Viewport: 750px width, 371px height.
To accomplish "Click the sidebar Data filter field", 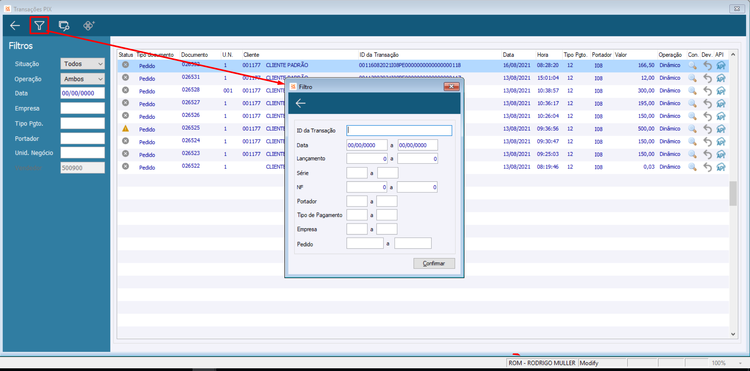I will [82, 94].
